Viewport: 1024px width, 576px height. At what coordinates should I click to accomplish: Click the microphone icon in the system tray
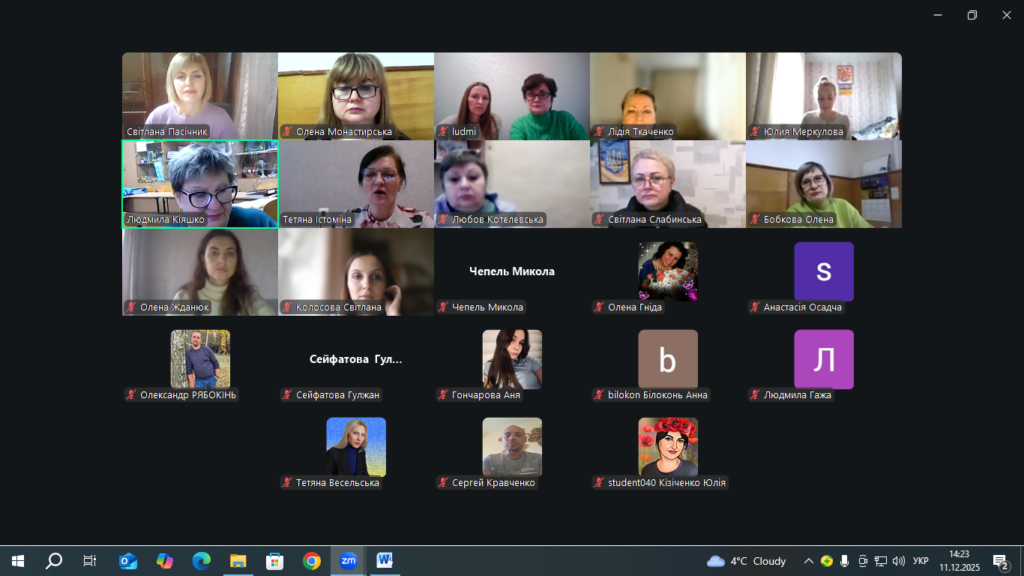[845, 561]
